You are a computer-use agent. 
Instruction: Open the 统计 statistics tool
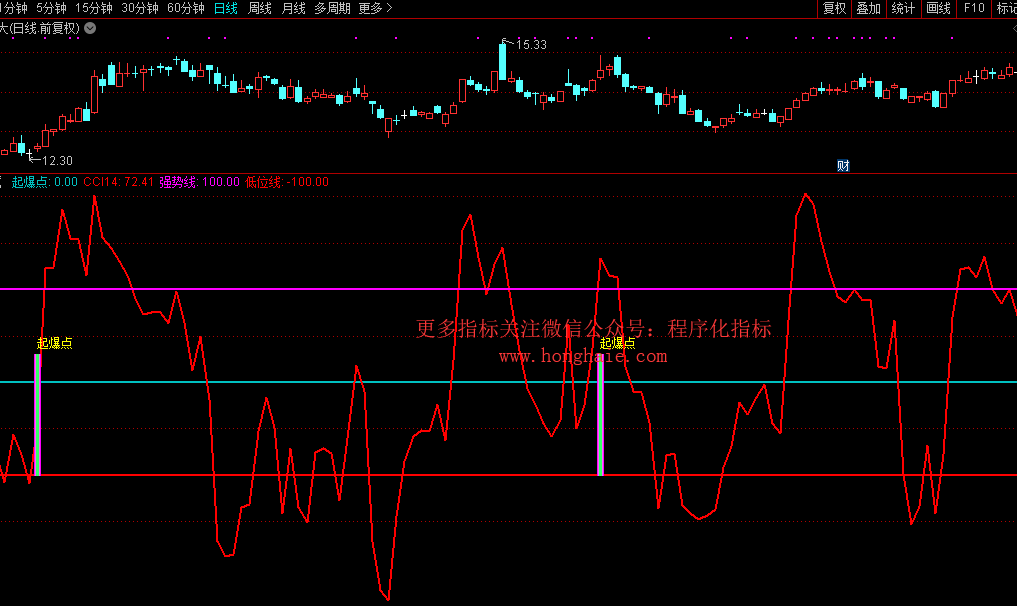pyautogui.click(x=903, y=8)
